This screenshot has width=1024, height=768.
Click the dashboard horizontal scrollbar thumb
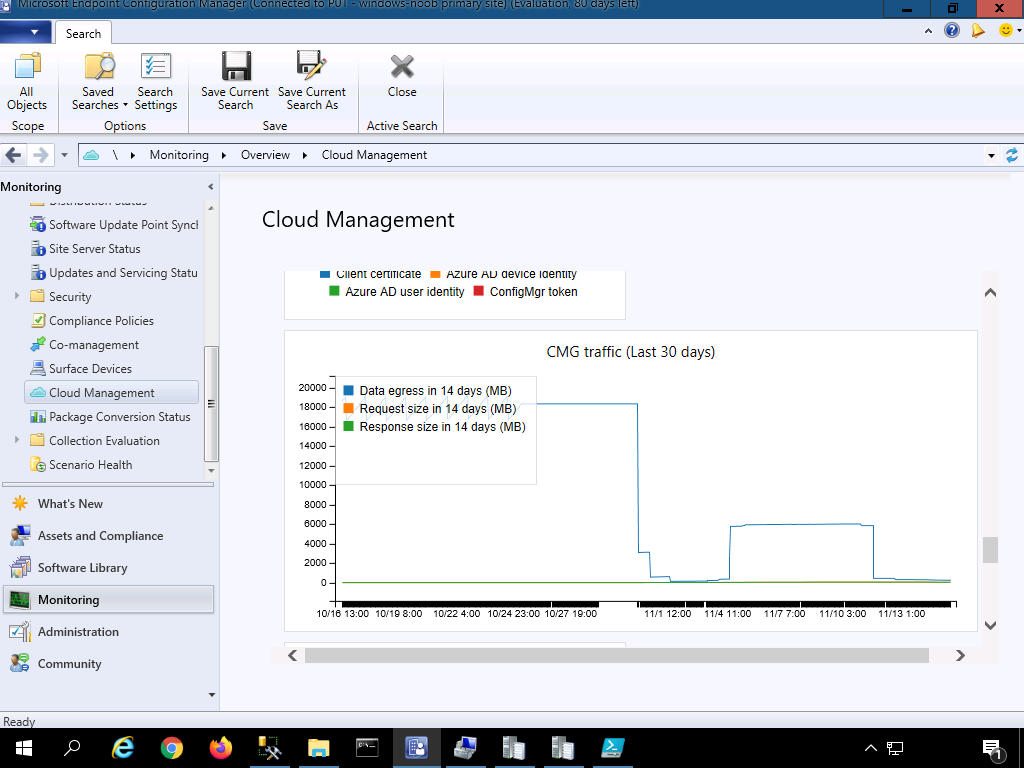(x=616, y=656)
